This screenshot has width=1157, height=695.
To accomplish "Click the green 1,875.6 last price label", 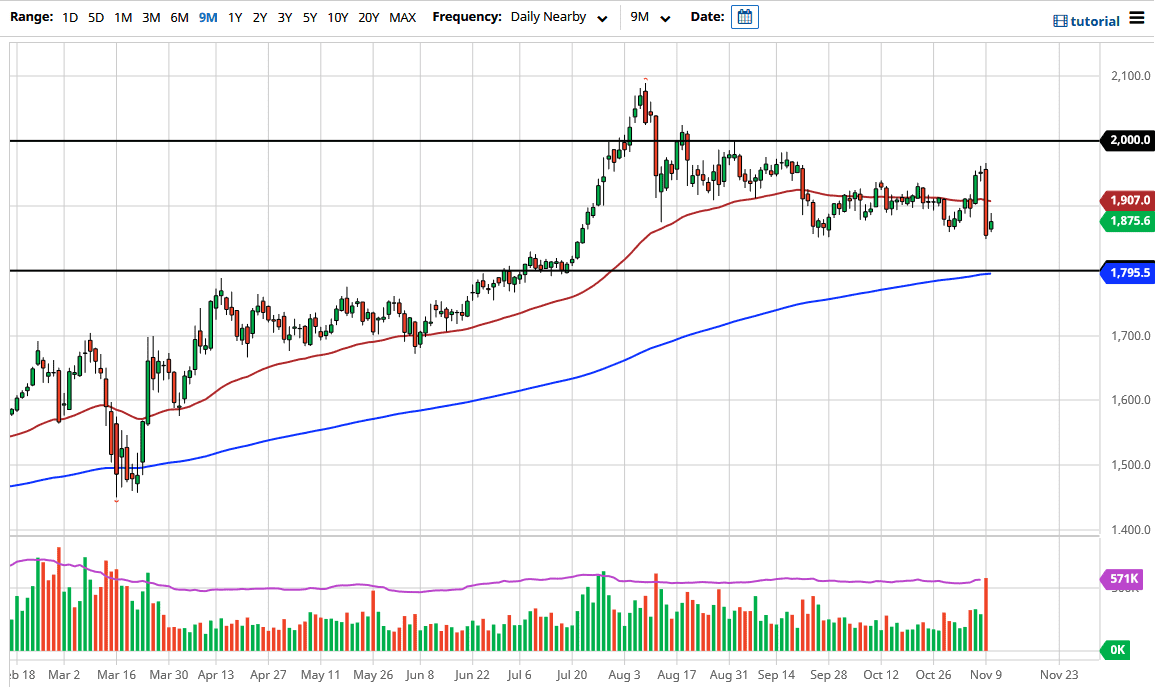I will click(x=1127, y=222).
